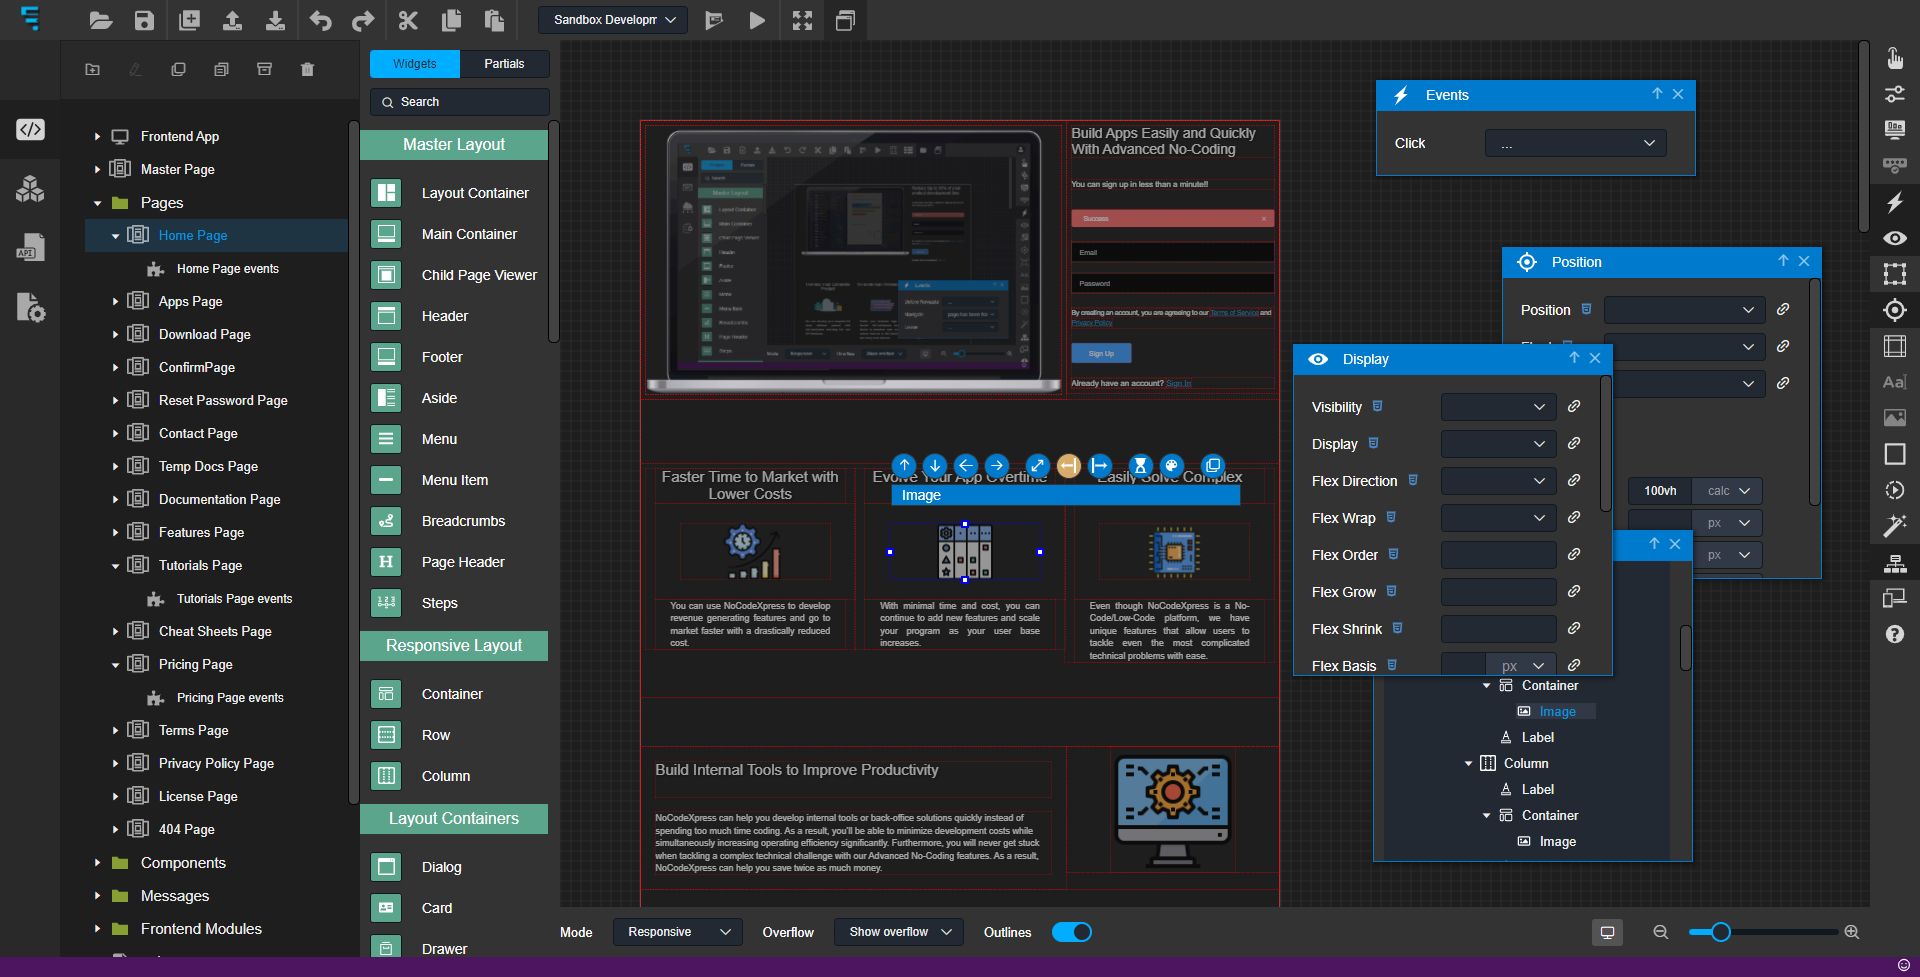Run the app with the Play toolbar icon

point(757,20)
